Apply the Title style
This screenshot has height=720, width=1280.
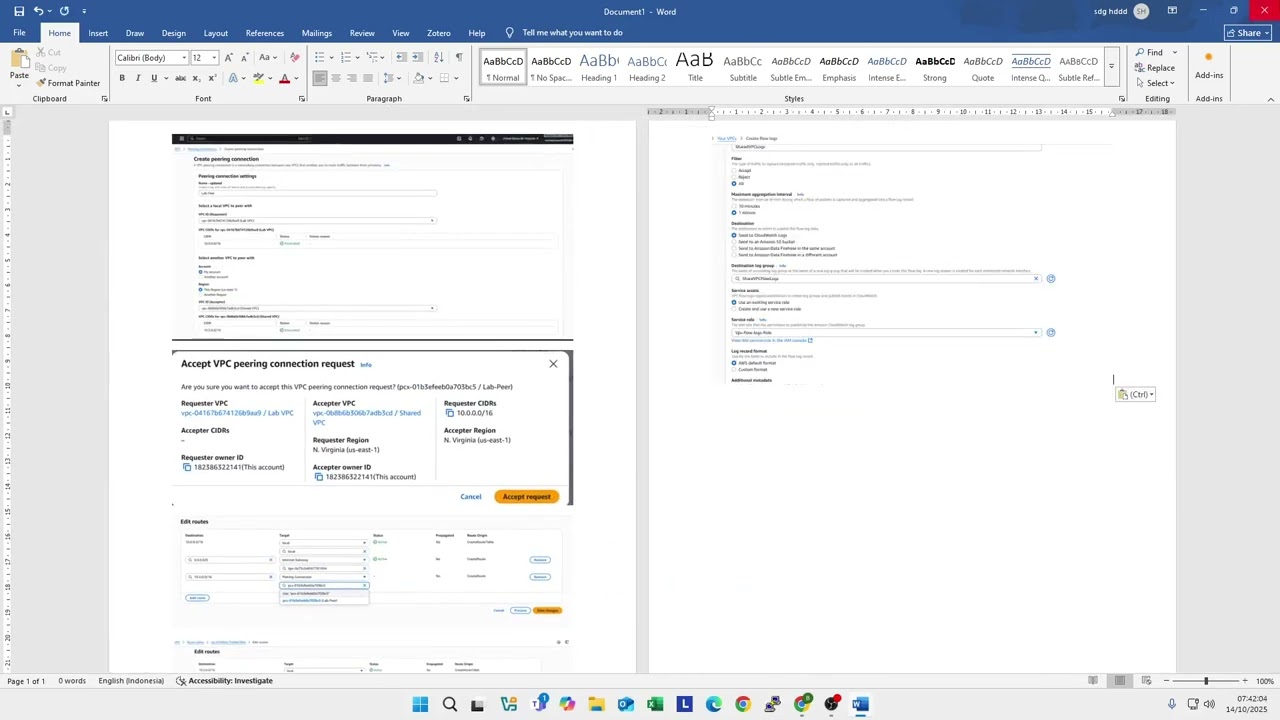(x=695, y=67)
